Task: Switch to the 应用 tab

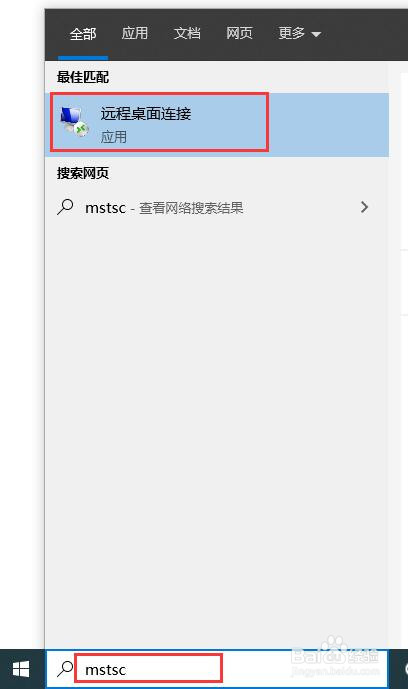Action: tap(135, 33)
